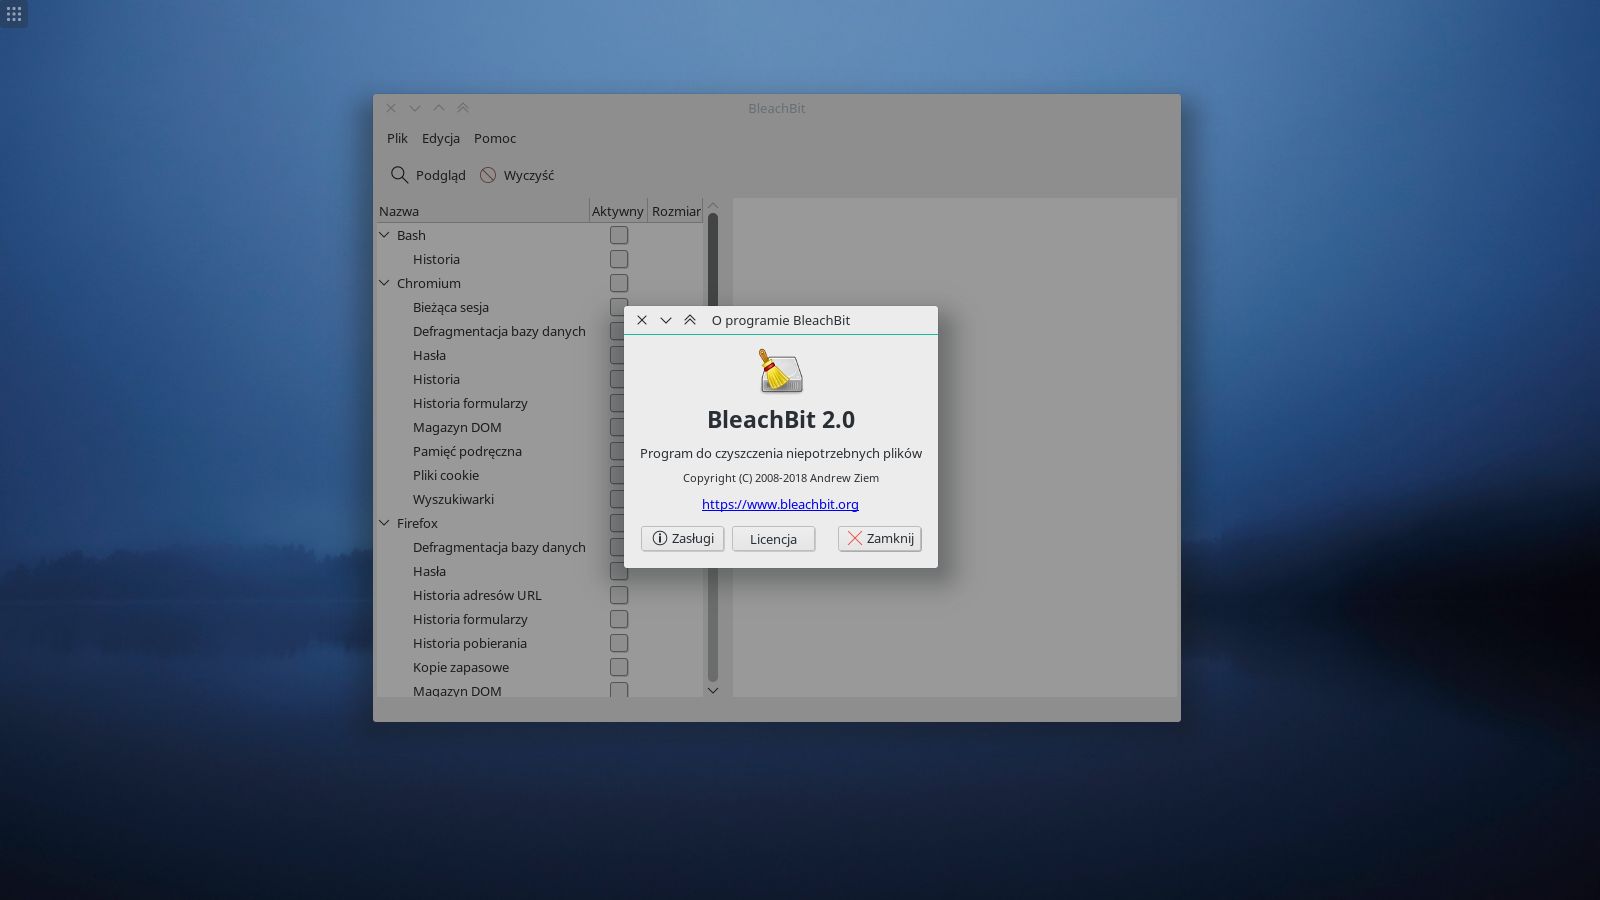Viewport: 1600px width, 900px height.
Task: Check the Historia pobierania checkbox
Action: [619, 643]
